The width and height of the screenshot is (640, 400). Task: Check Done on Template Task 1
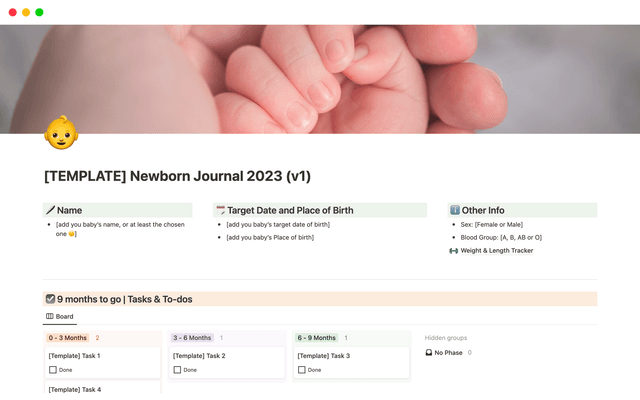52,370
